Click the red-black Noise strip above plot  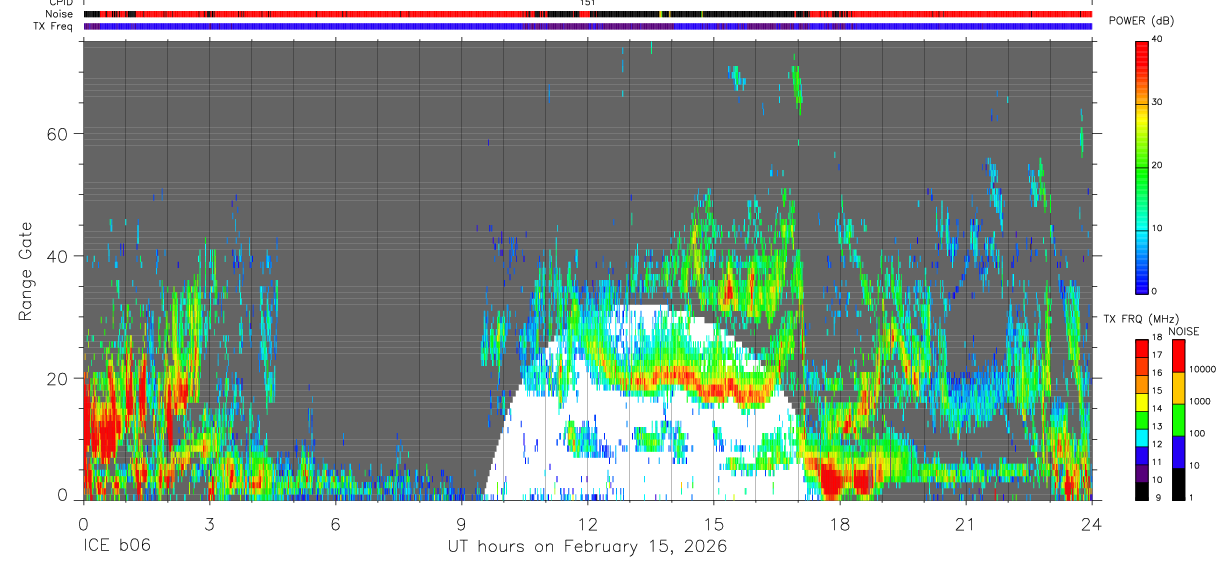click(587, 14)
